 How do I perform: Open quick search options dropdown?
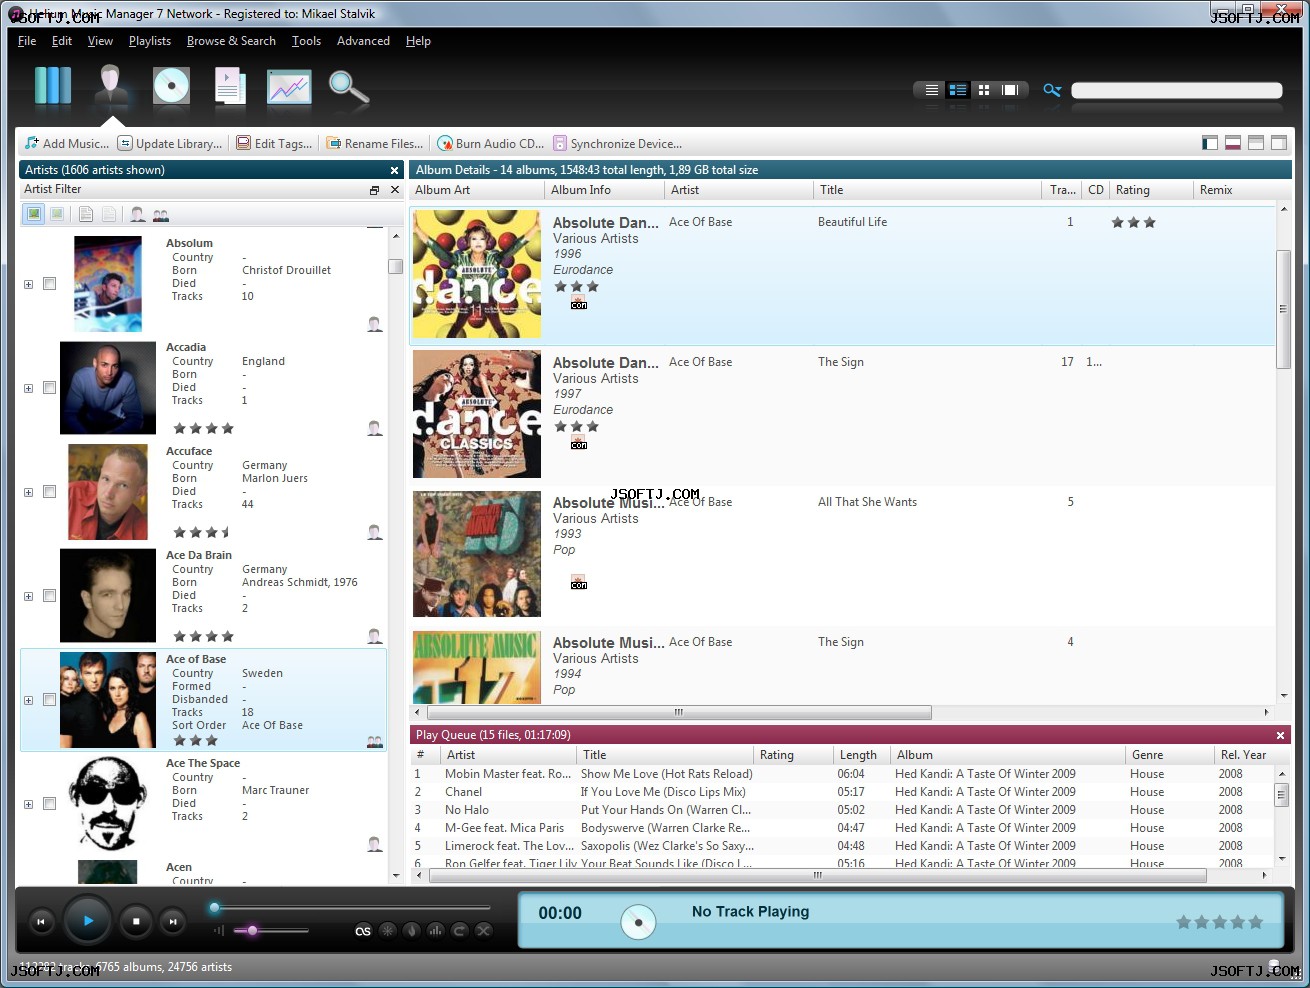pyautogui.click(x=1052, y=90)
